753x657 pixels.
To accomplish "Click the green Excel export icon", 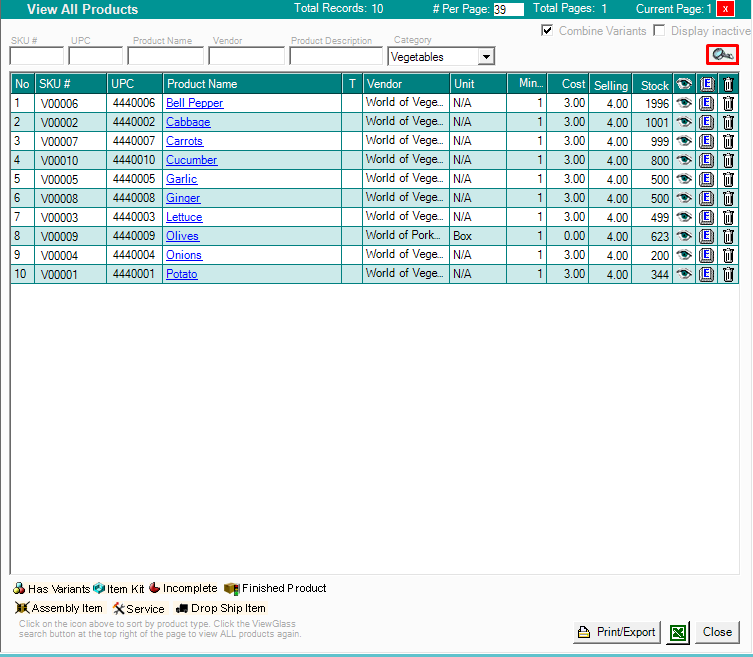I will click(x=678, y=632).
